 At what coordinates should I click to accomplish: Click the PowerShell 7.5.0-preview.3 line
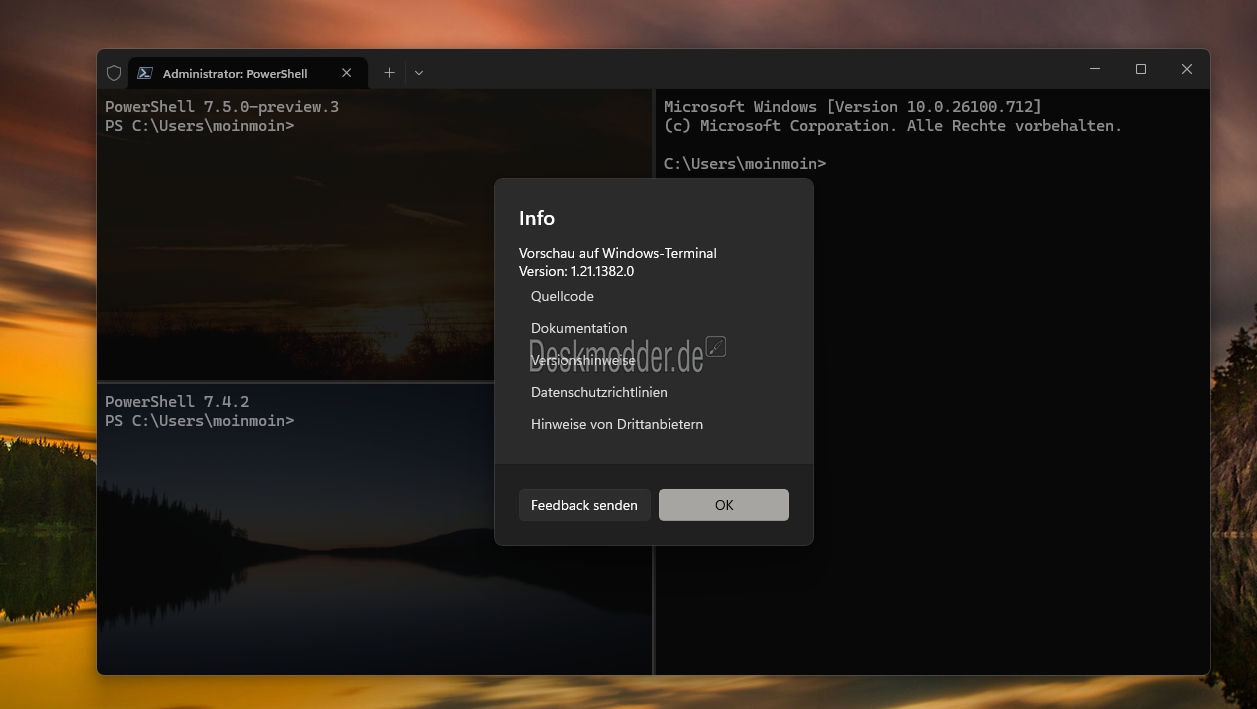pyautogui.click(x=222, y=107)
